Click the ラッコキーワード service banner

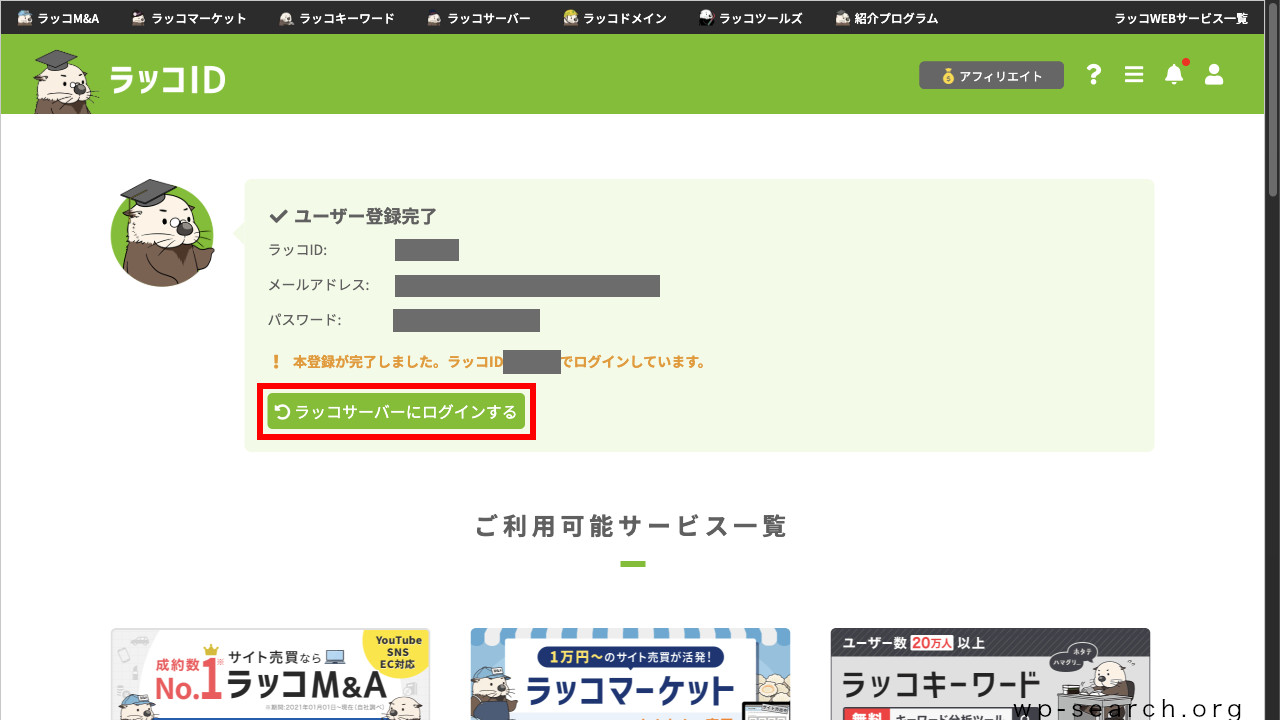click(x=990, y=674)
